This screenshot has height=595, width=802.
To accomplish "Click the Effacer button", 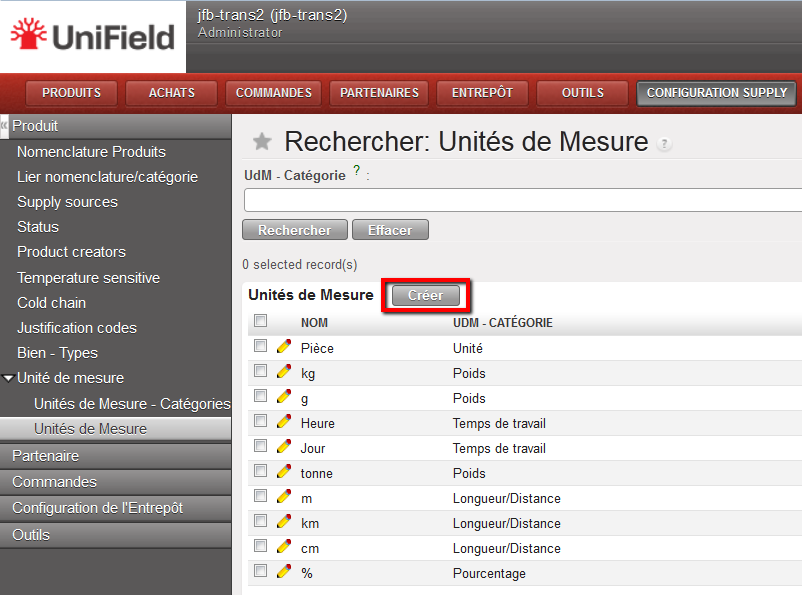I will [x=390, y=230].
